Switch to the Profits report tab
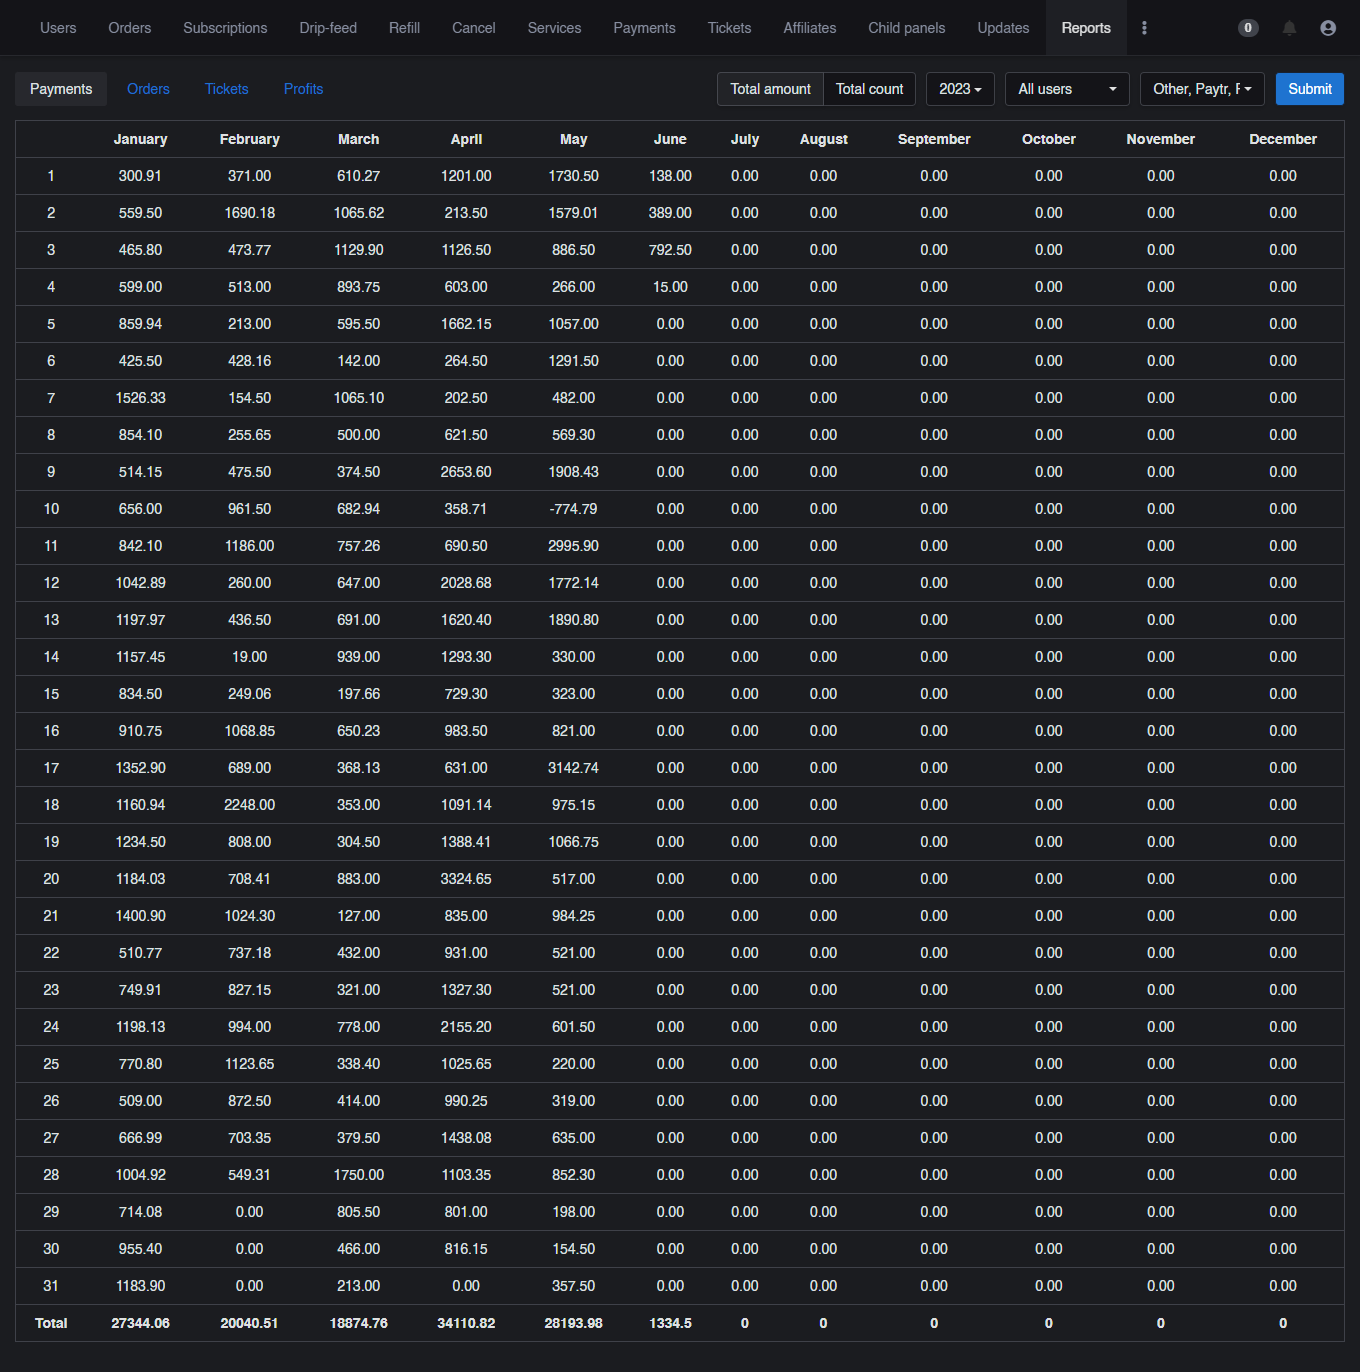1360x1372 pixels. [x=303, y=89]
